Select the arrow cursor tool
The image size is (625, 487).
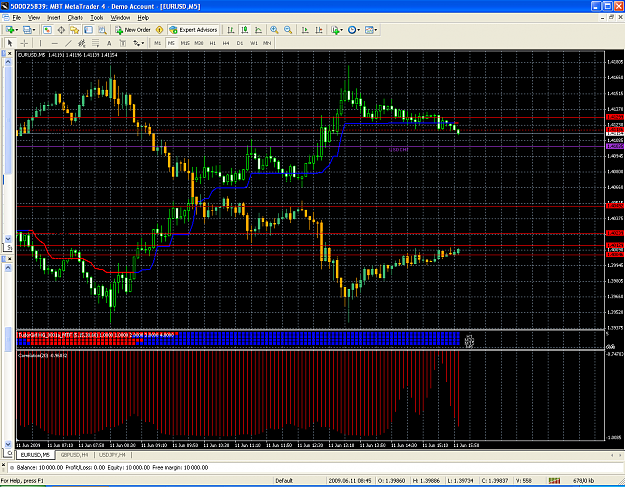[10, 43]
